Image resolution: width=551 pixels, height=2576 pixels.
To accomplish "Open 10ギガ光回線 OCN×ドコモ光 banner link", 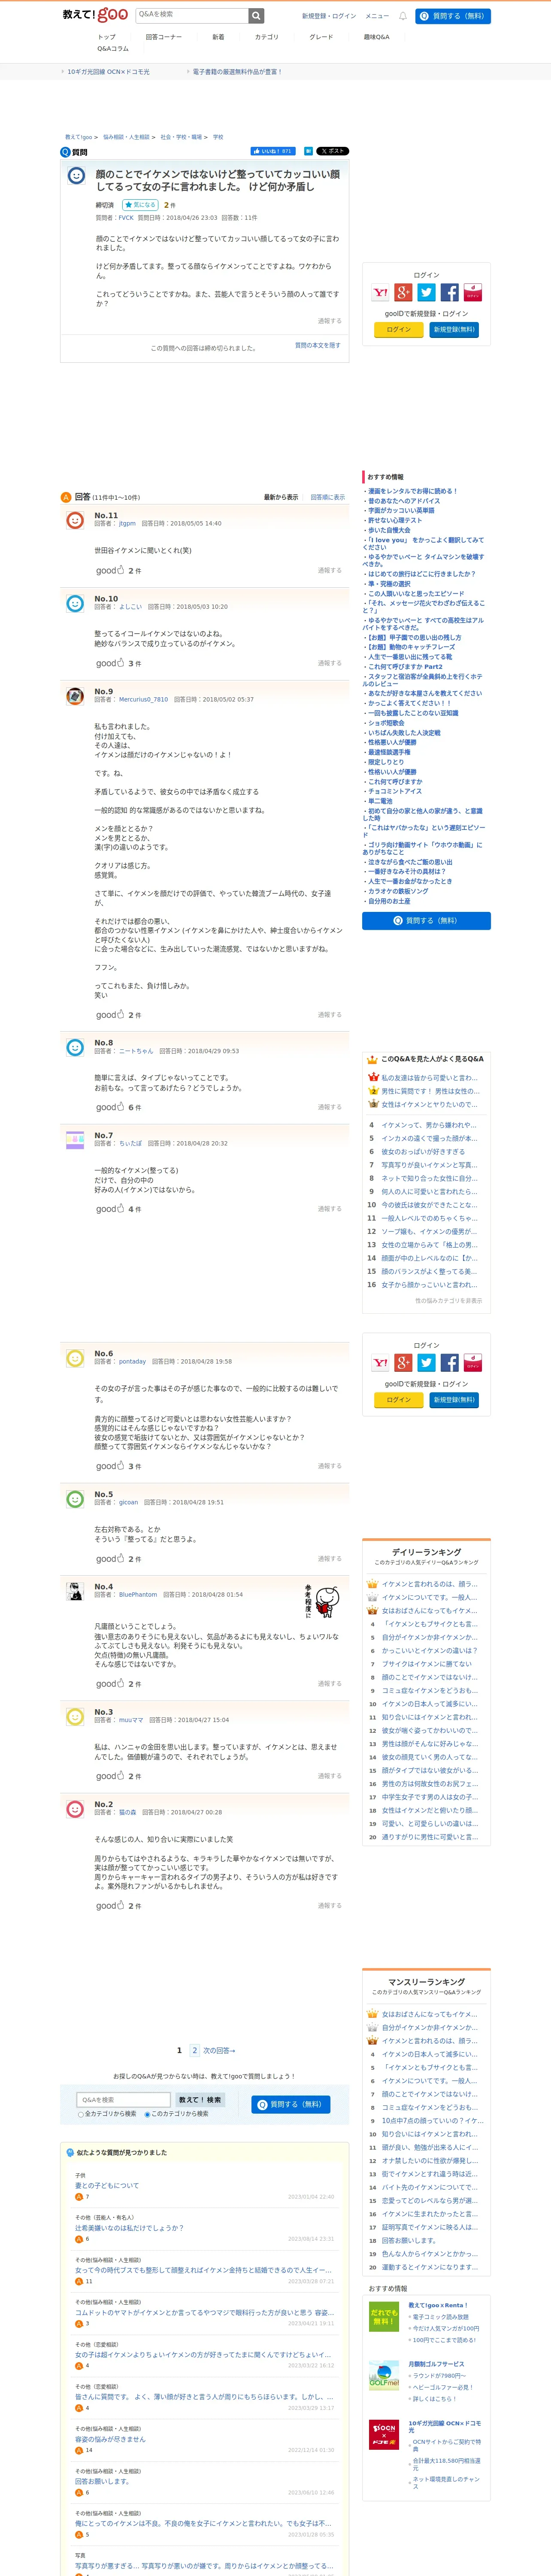I will point(108,72).
